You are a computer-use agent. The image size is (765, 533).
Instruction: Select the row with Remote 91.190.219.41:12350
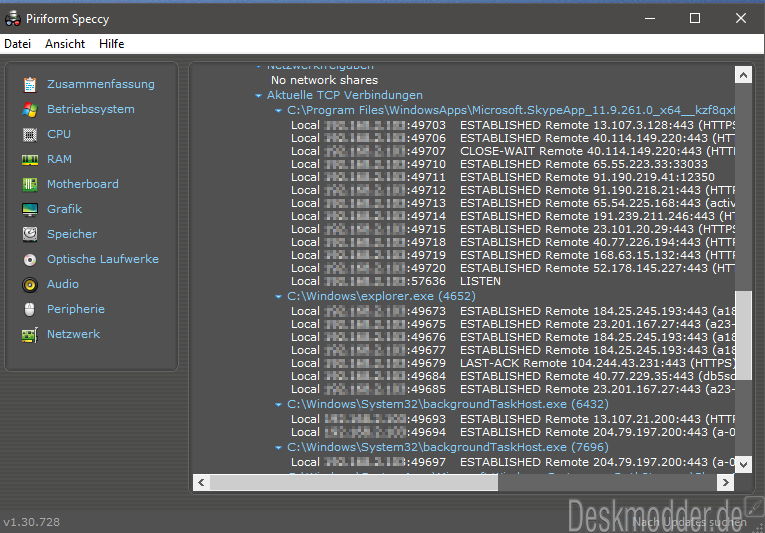click(503, 177)
